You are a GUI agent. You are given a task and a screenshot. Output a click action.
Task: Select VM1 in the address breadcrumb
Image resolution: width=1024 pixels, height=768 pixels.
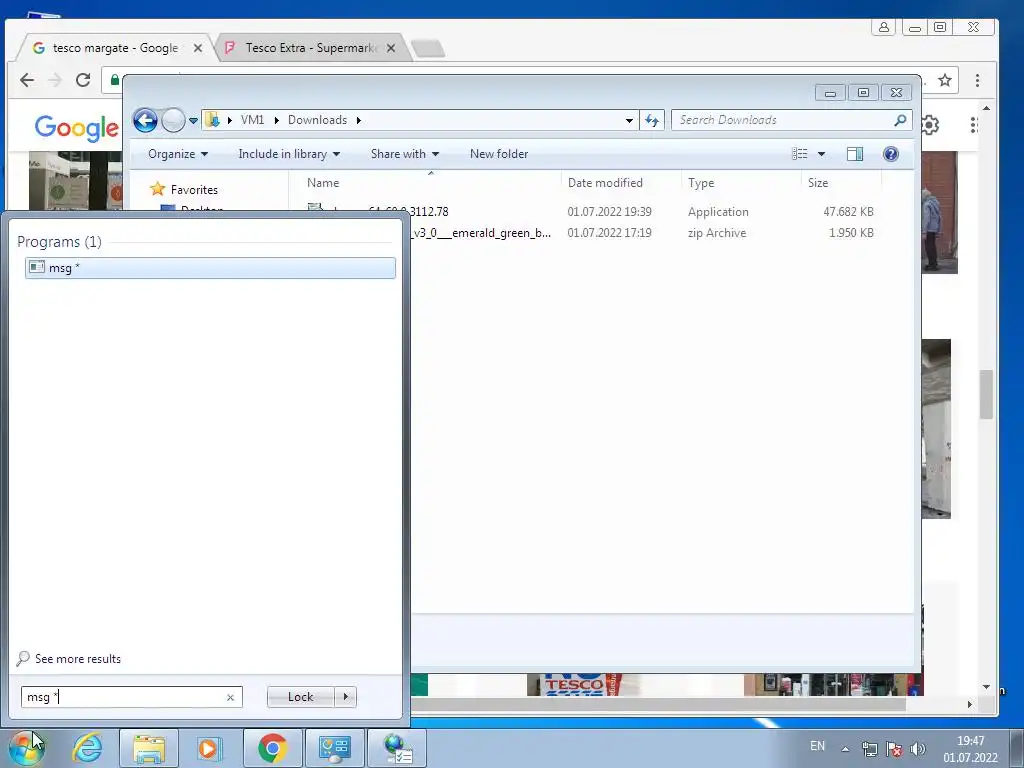pos(252,120)
